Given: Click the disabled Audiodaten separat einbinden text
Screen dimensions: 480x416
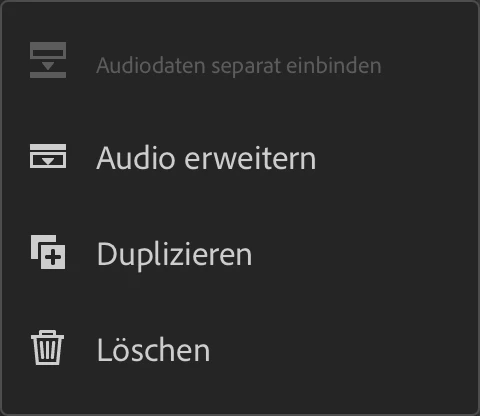Looking at the screenshot, I should 239,66.
